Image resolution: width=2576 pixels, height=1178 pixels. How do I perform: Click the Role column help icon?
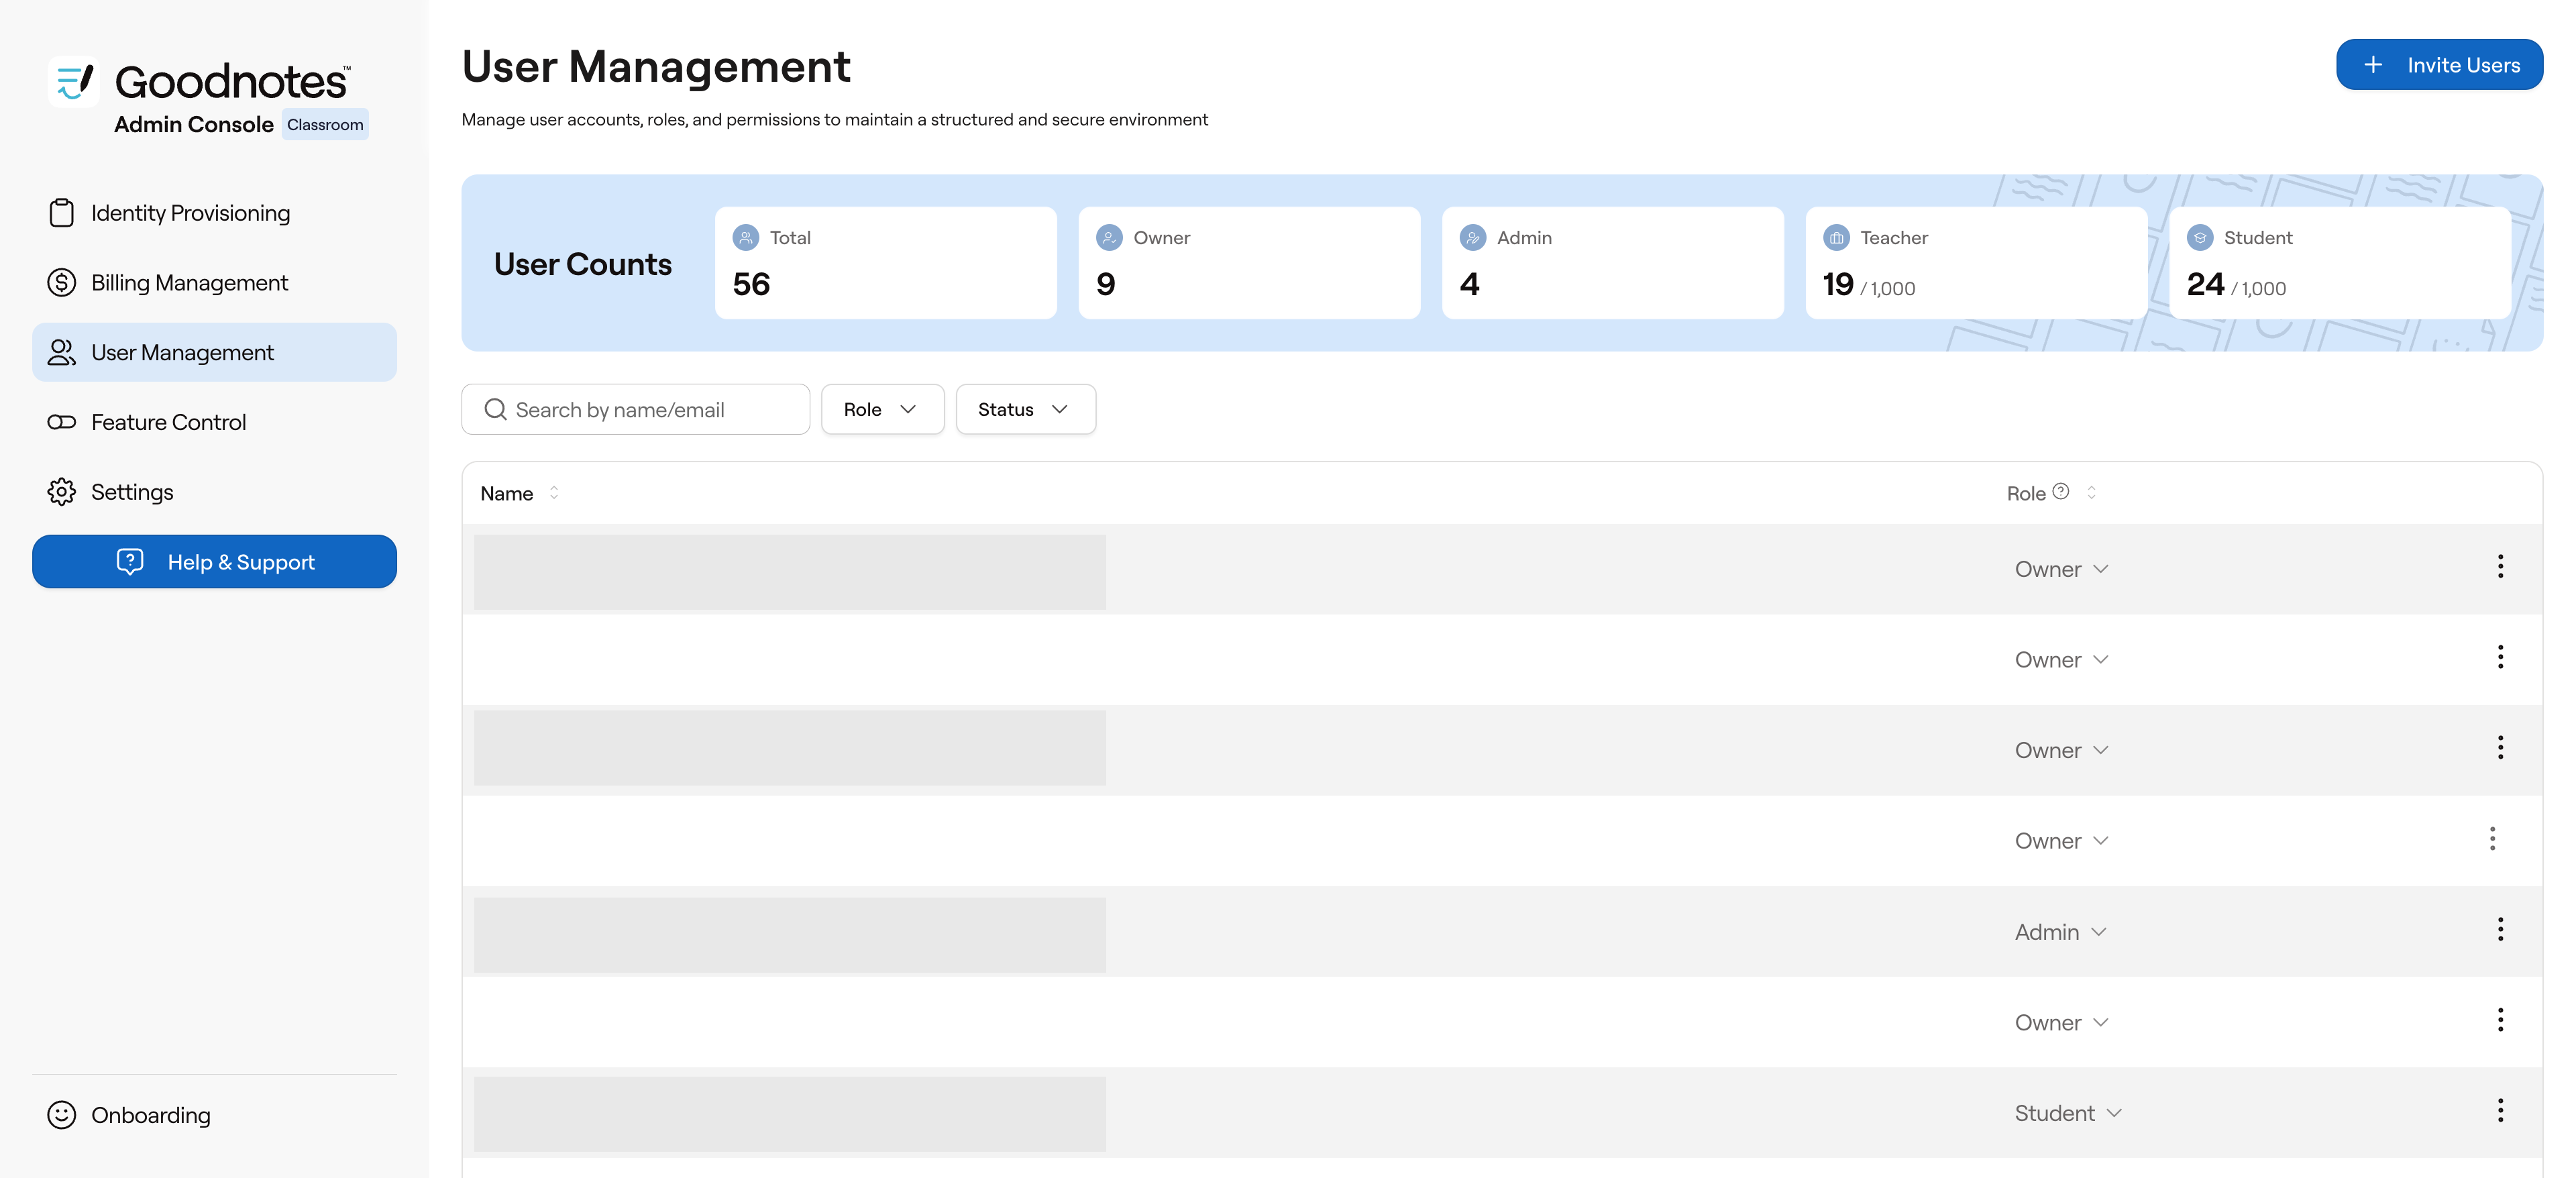click(2060, 492)
